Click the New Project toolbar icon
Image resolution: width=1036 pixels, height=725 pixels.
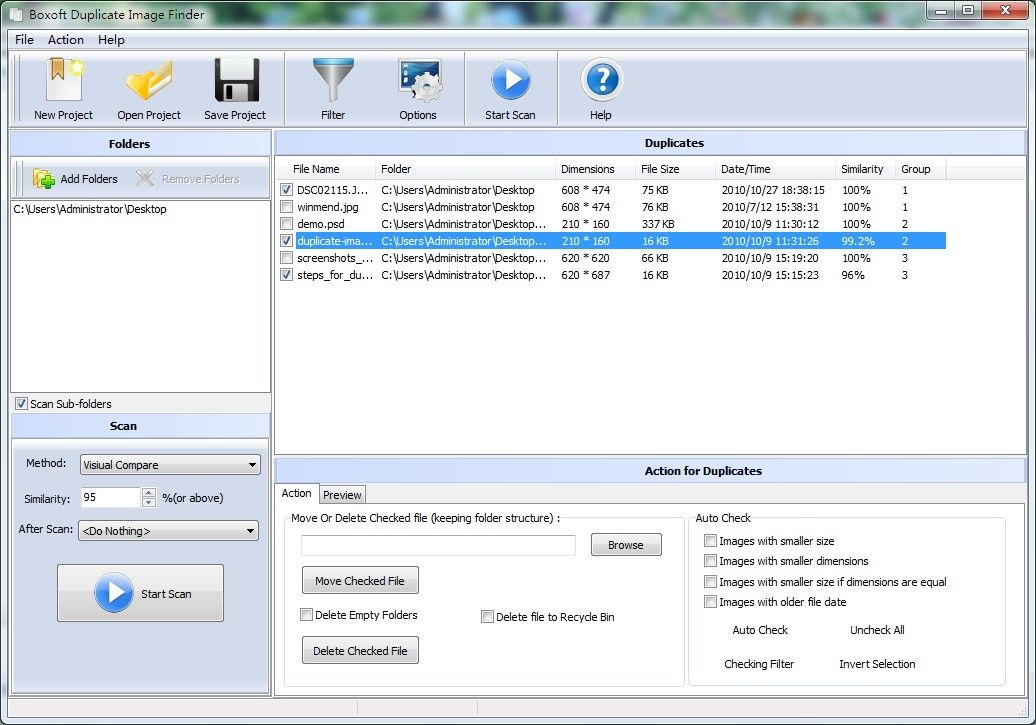[x=63, y=82]
